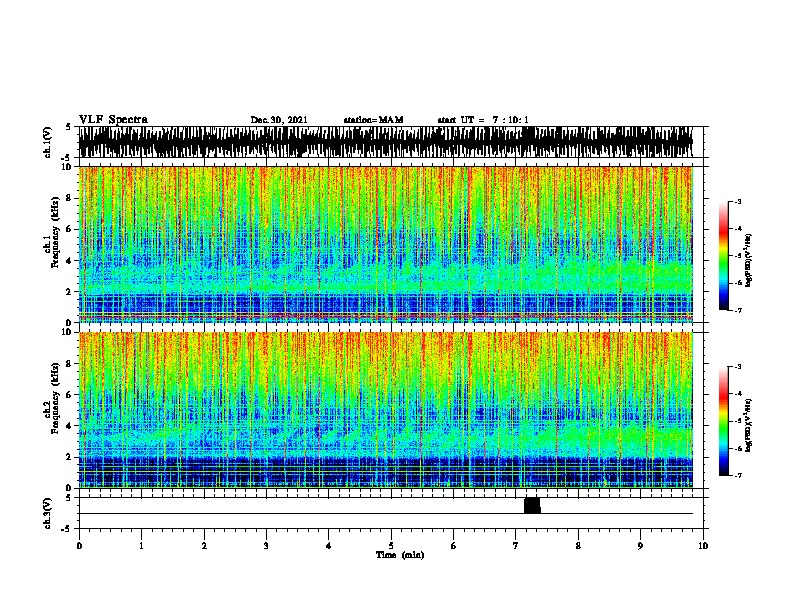The image size is (792, 612).
Task: Click the "-7" label on ch.2 color bar
Action: click(737, 475)
